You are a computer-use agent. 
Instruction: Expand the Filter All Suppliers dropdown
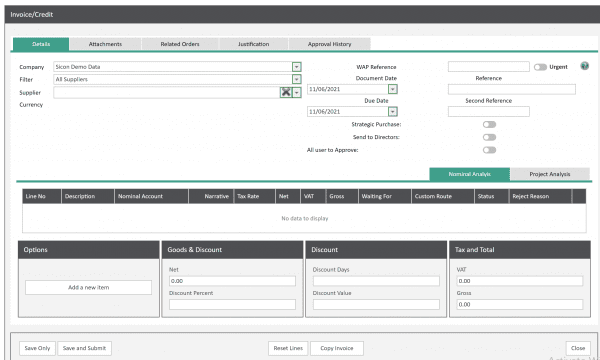(x=297, y=79)
